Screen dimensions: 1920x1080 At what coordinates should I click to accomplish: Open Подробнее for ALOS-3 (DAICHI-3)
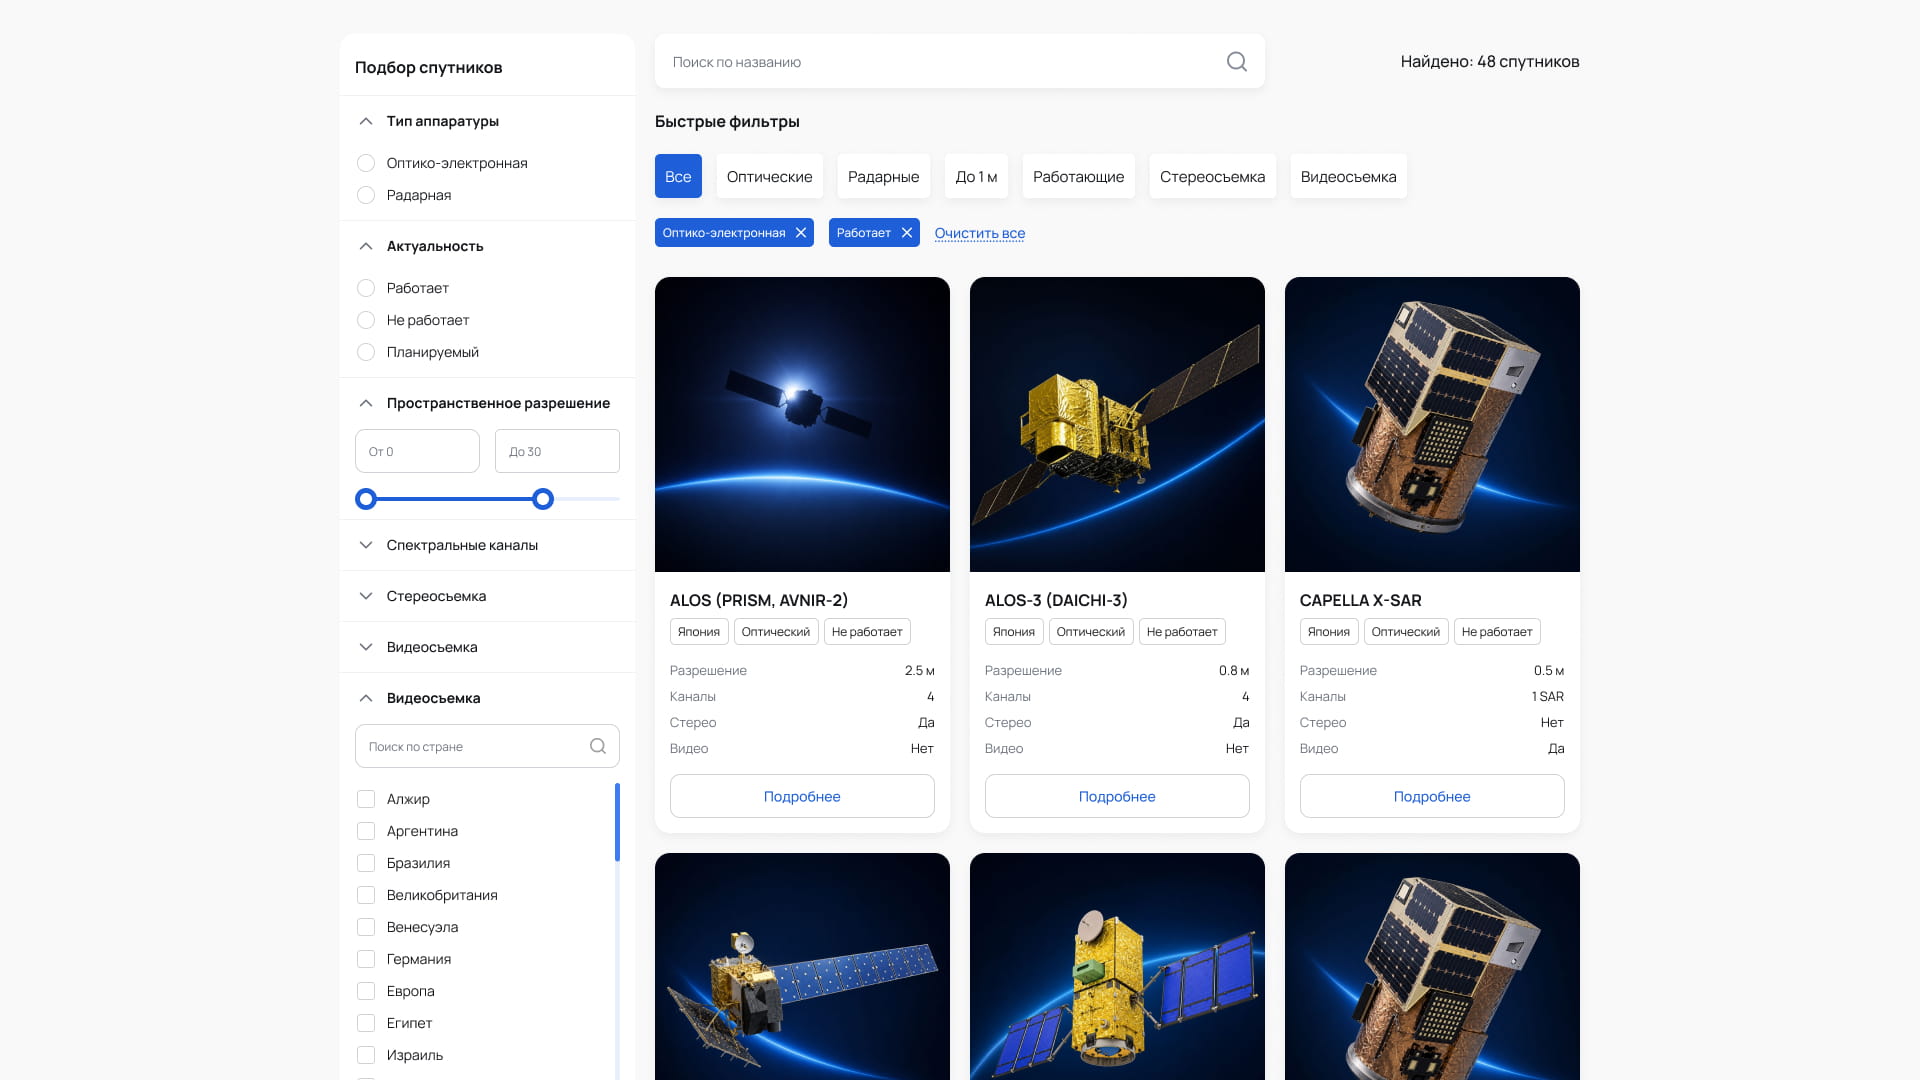[1117, 796]
